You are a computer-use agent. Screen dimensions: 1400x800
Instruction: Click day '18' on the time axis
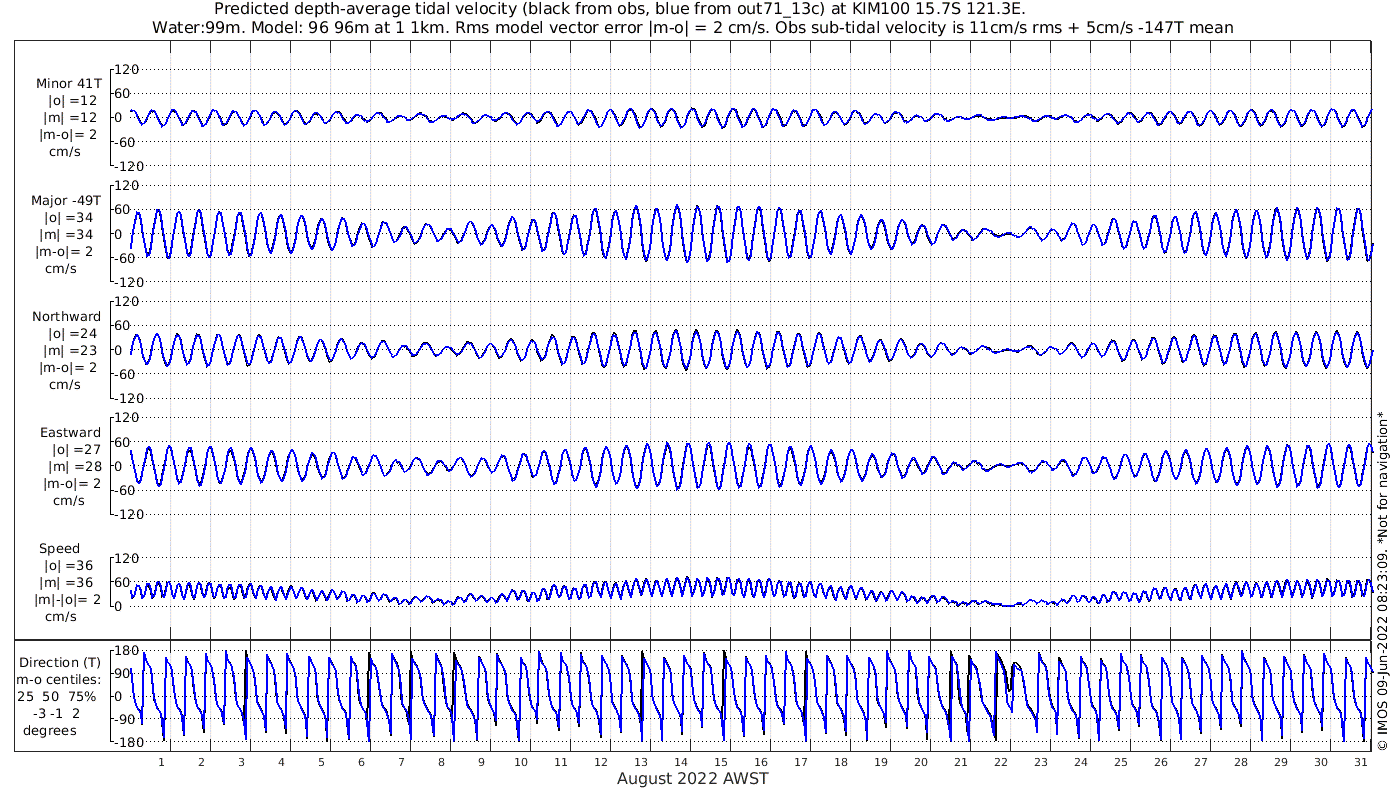pyautogui.click(x=841, y=762)
